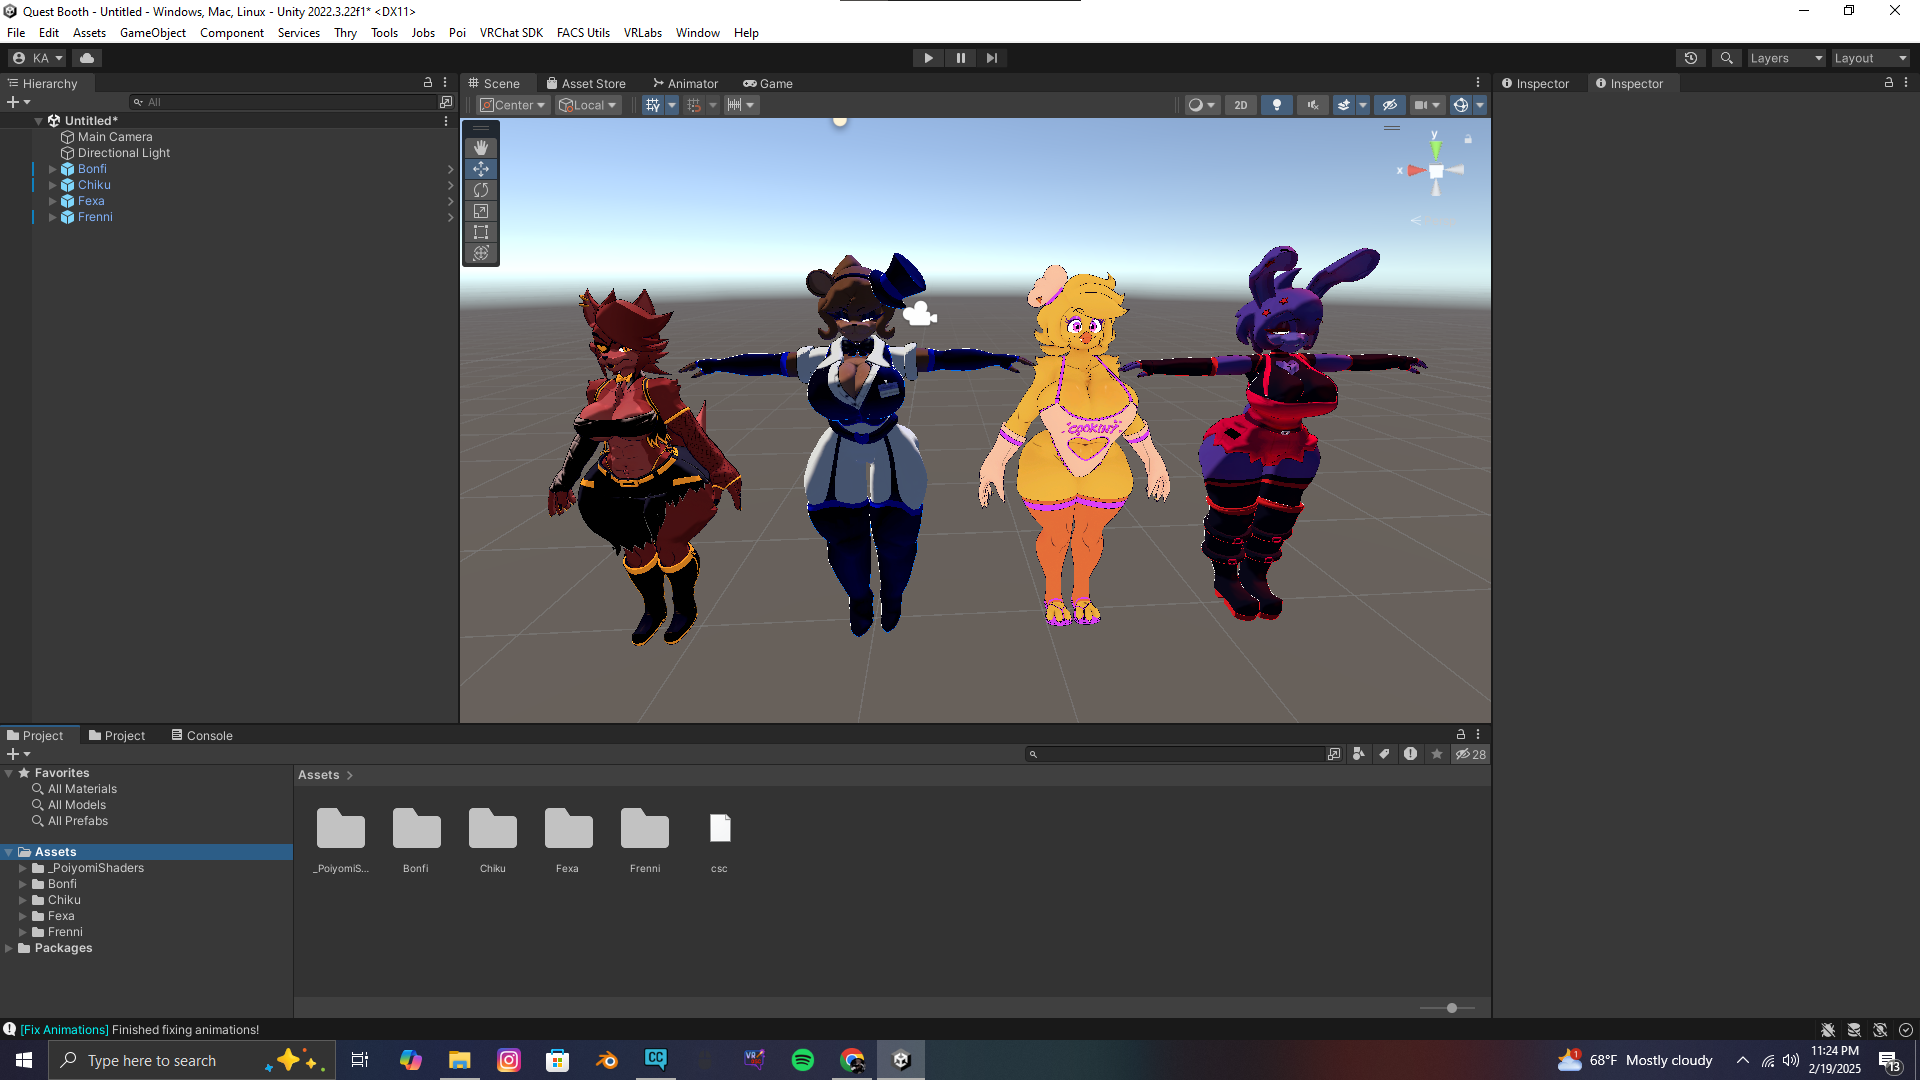Open Unity cloud services icon
This screenshot has height=1080, width=1920.
[87, 58]
